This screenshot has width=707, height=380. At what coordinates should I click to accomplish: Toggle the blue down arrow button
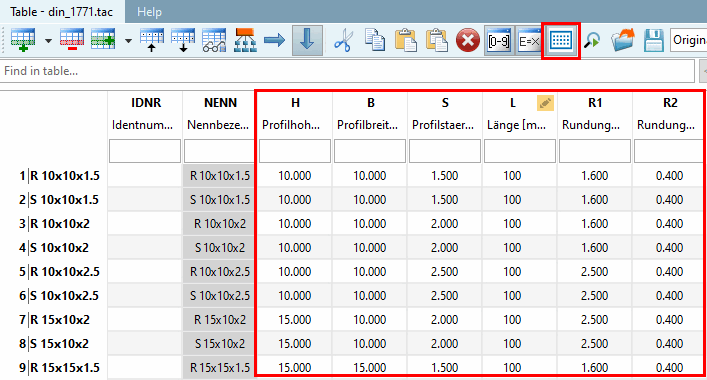coord(307,41)
